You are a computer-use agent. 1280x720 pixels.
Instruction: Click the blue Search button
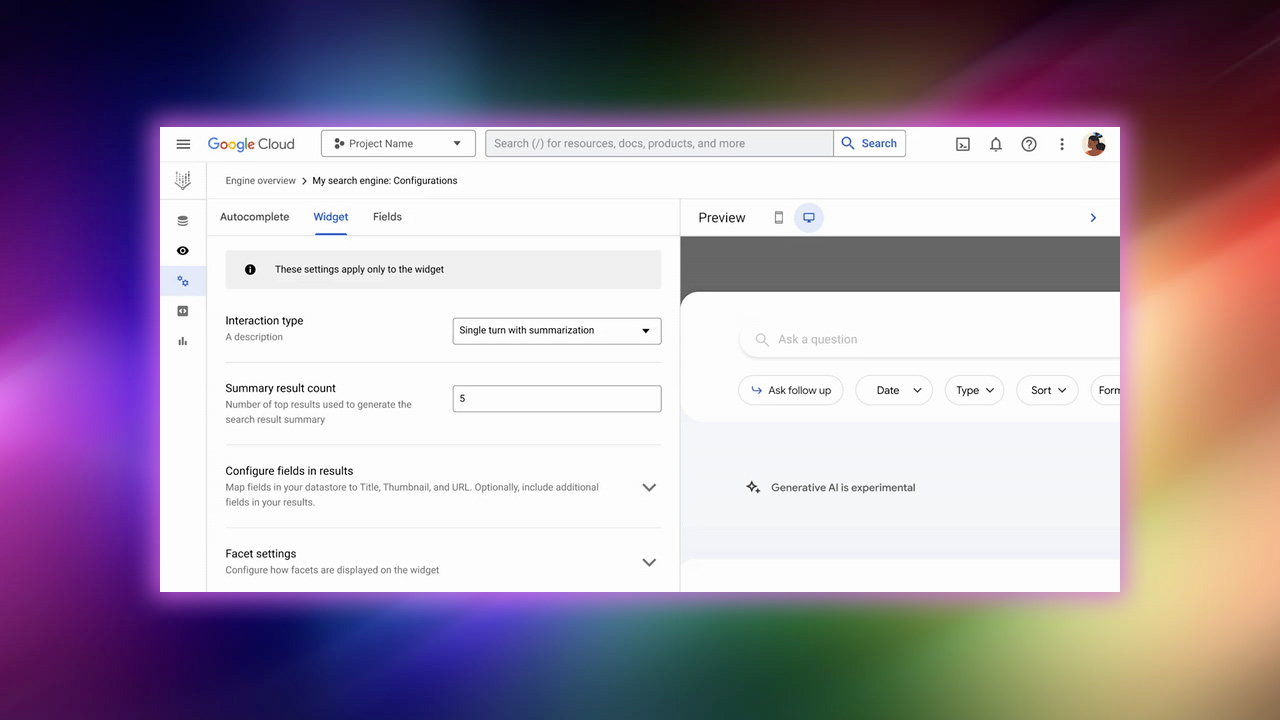[869, 144]
